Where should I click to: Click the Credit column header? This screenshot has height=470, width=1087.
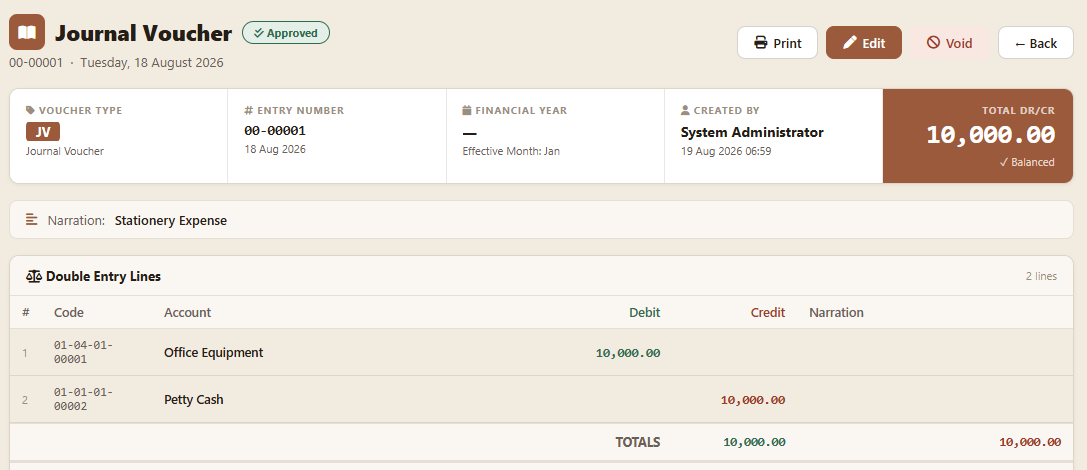pyautogui.click(x=768, y=313)
